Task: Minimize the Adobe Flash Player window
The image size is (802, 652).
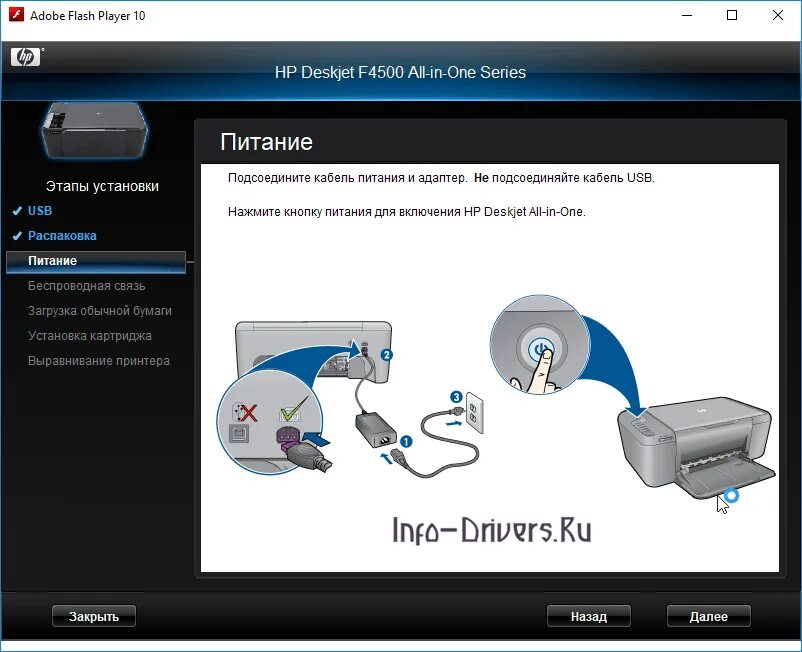Action: coord(687,15)
